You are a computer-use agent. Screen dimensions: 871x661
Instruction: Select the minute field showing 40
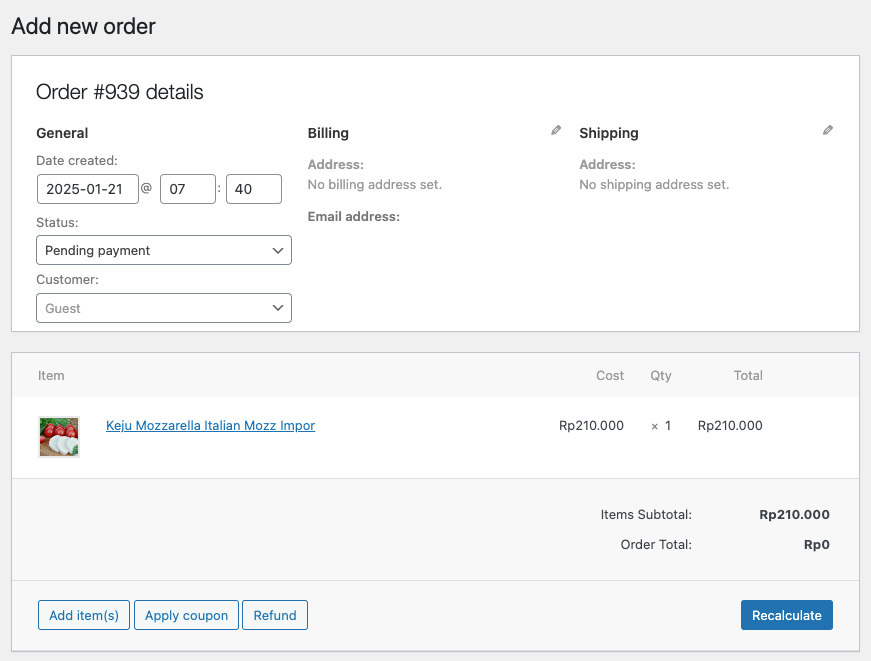(x=254, y=189)
